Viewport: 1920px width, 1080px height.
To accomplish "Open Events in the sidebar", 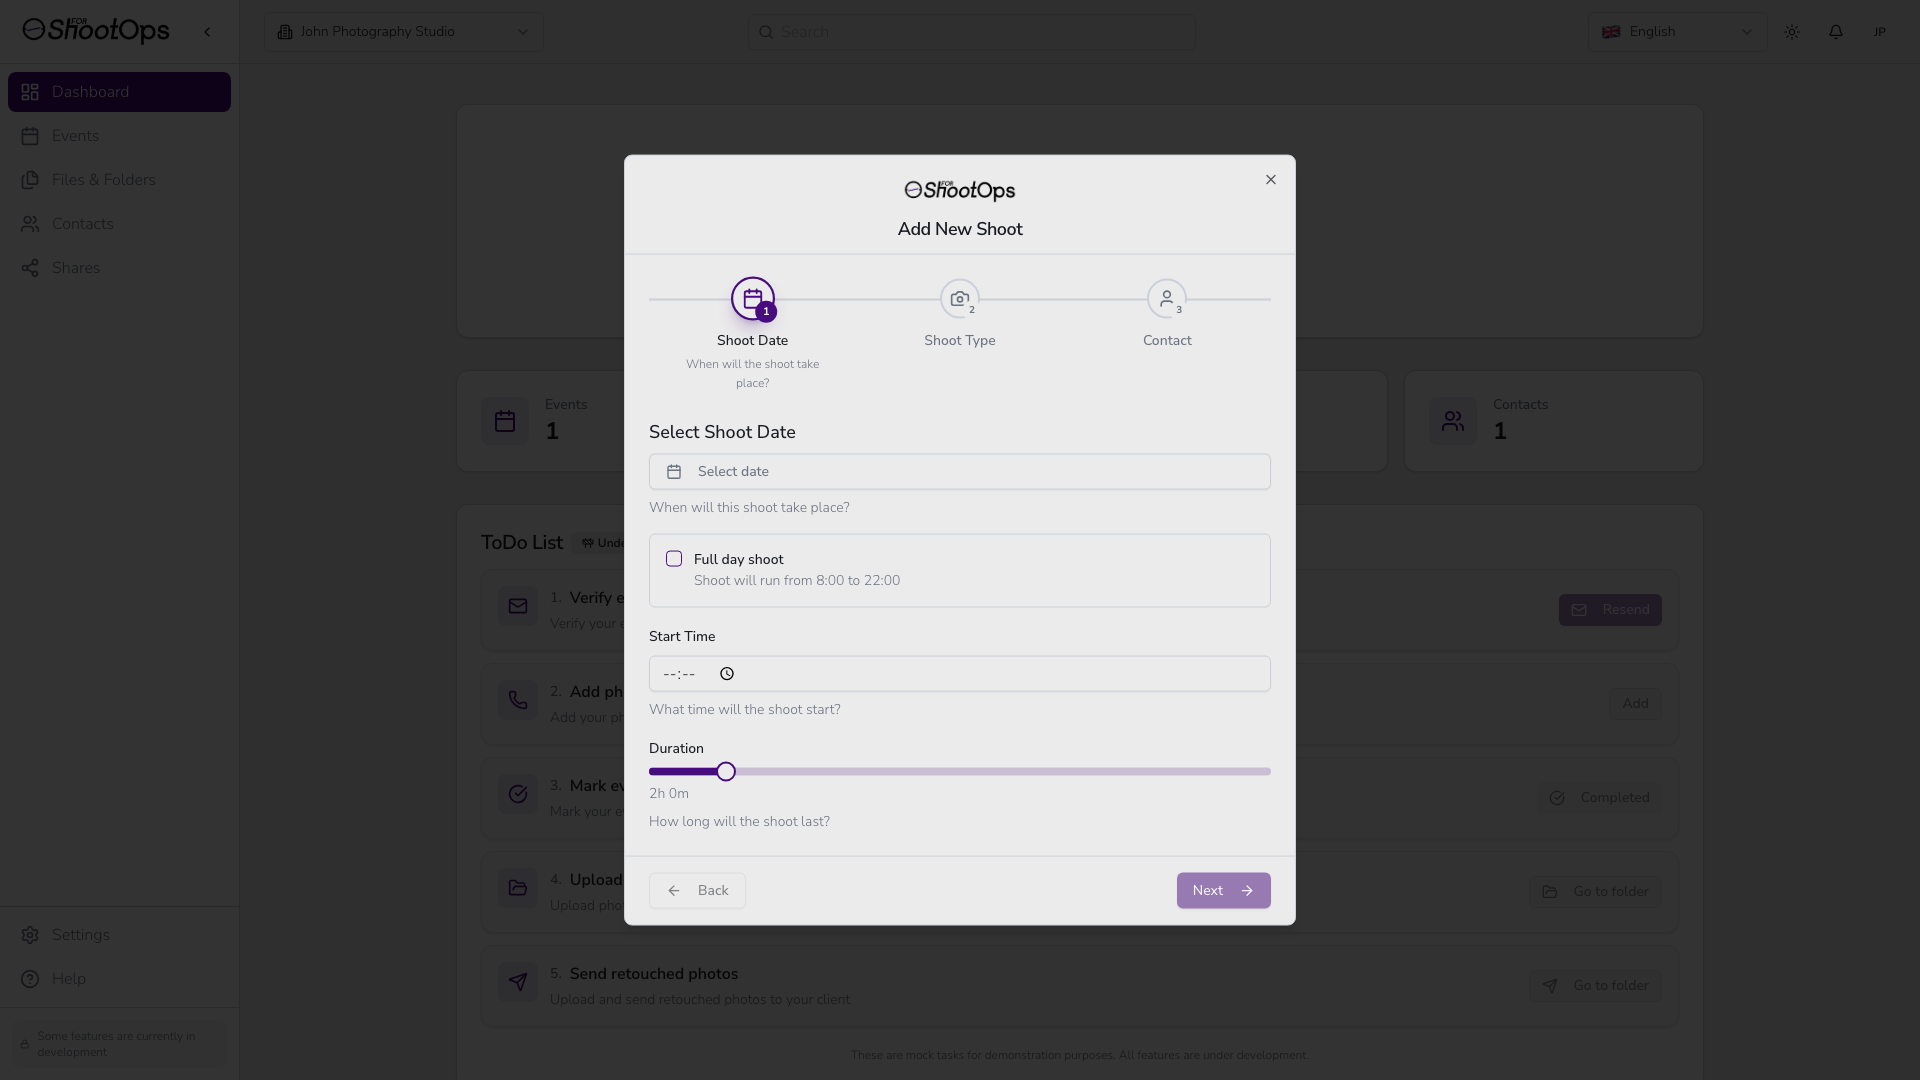I will click(75, 136).
